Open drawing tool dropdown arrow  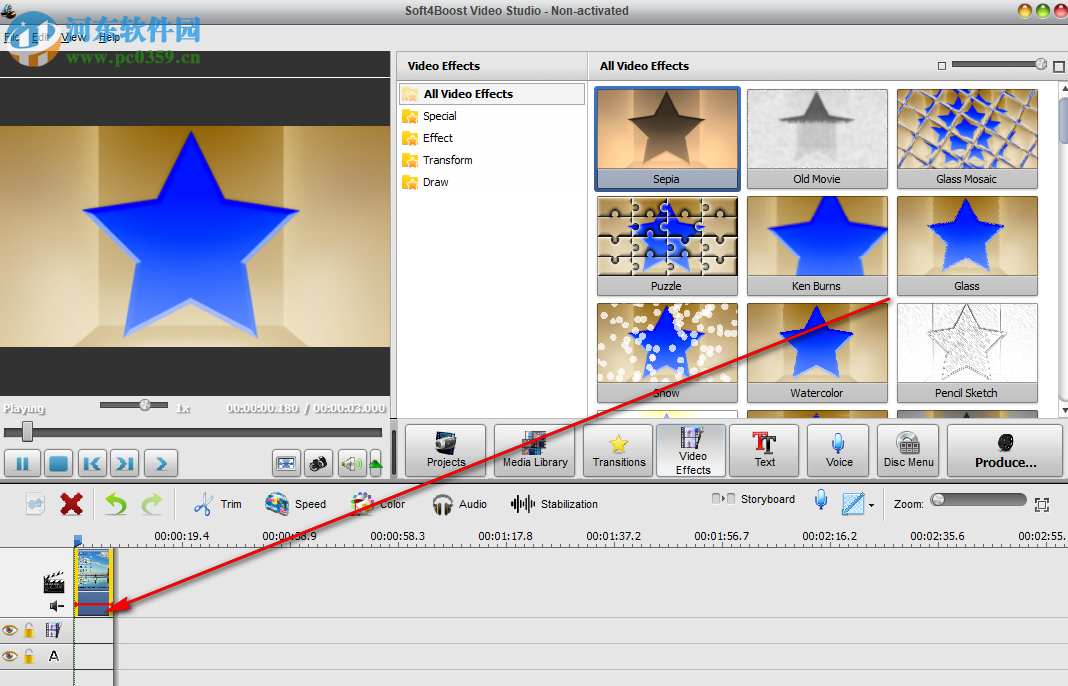point(871,505)
